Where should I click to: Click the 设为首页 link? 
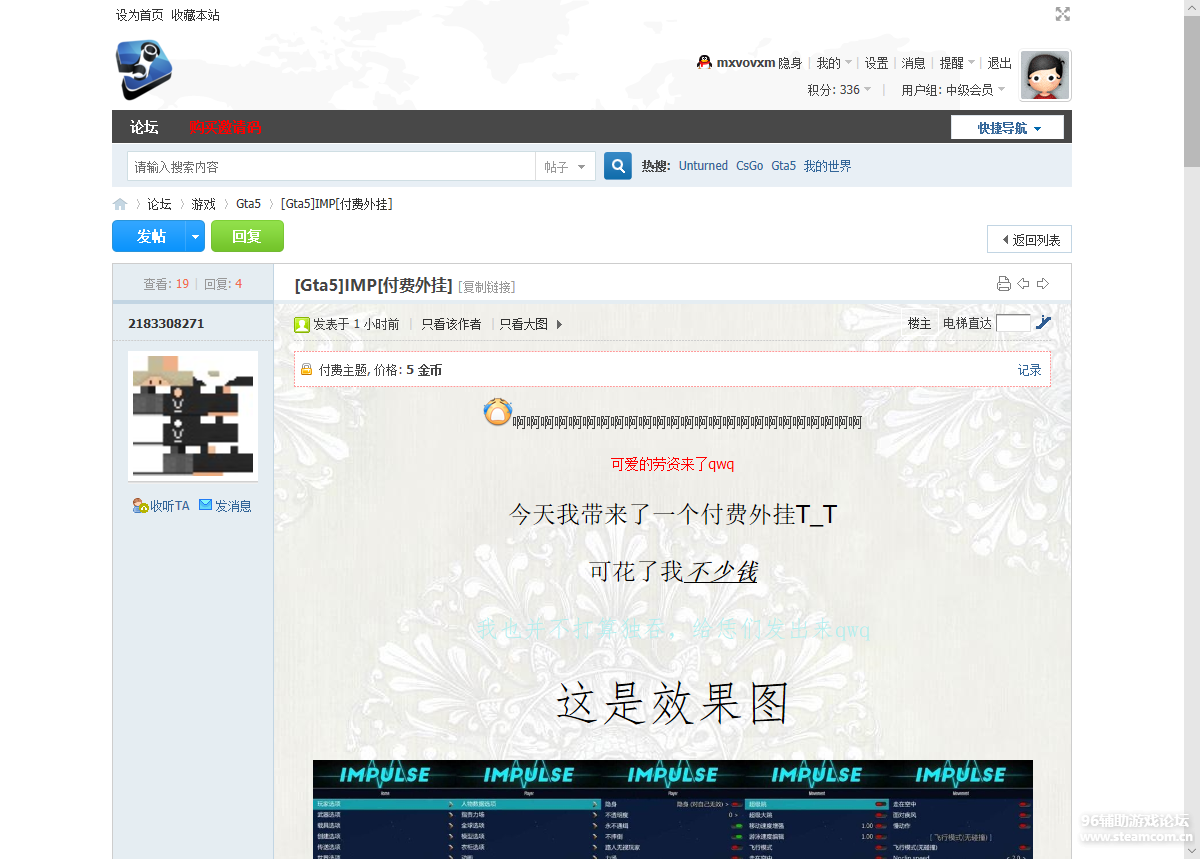tap(140, 15)
